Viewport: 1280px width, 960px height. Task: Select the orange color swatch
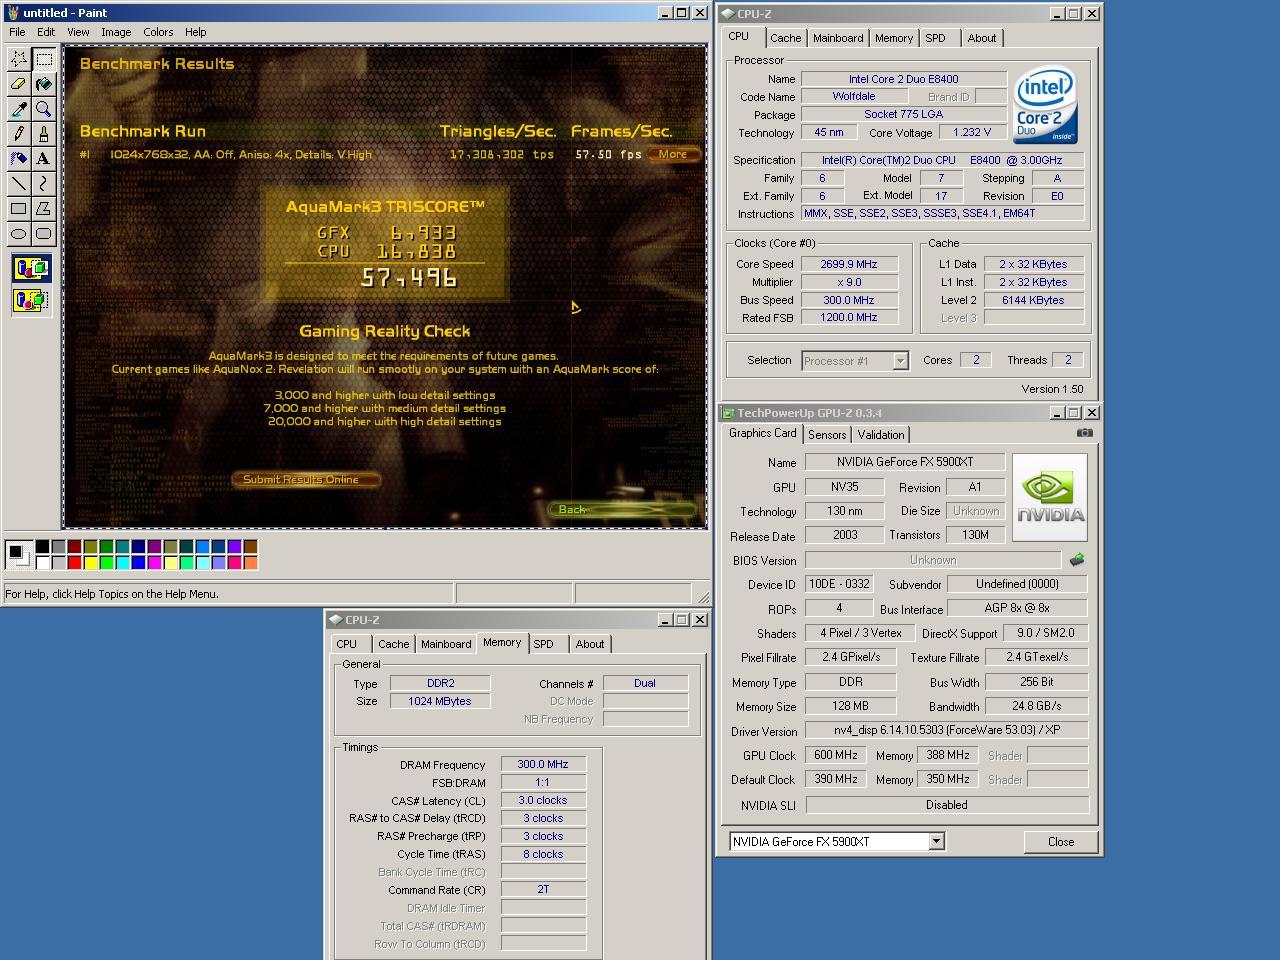pos(250,562)
